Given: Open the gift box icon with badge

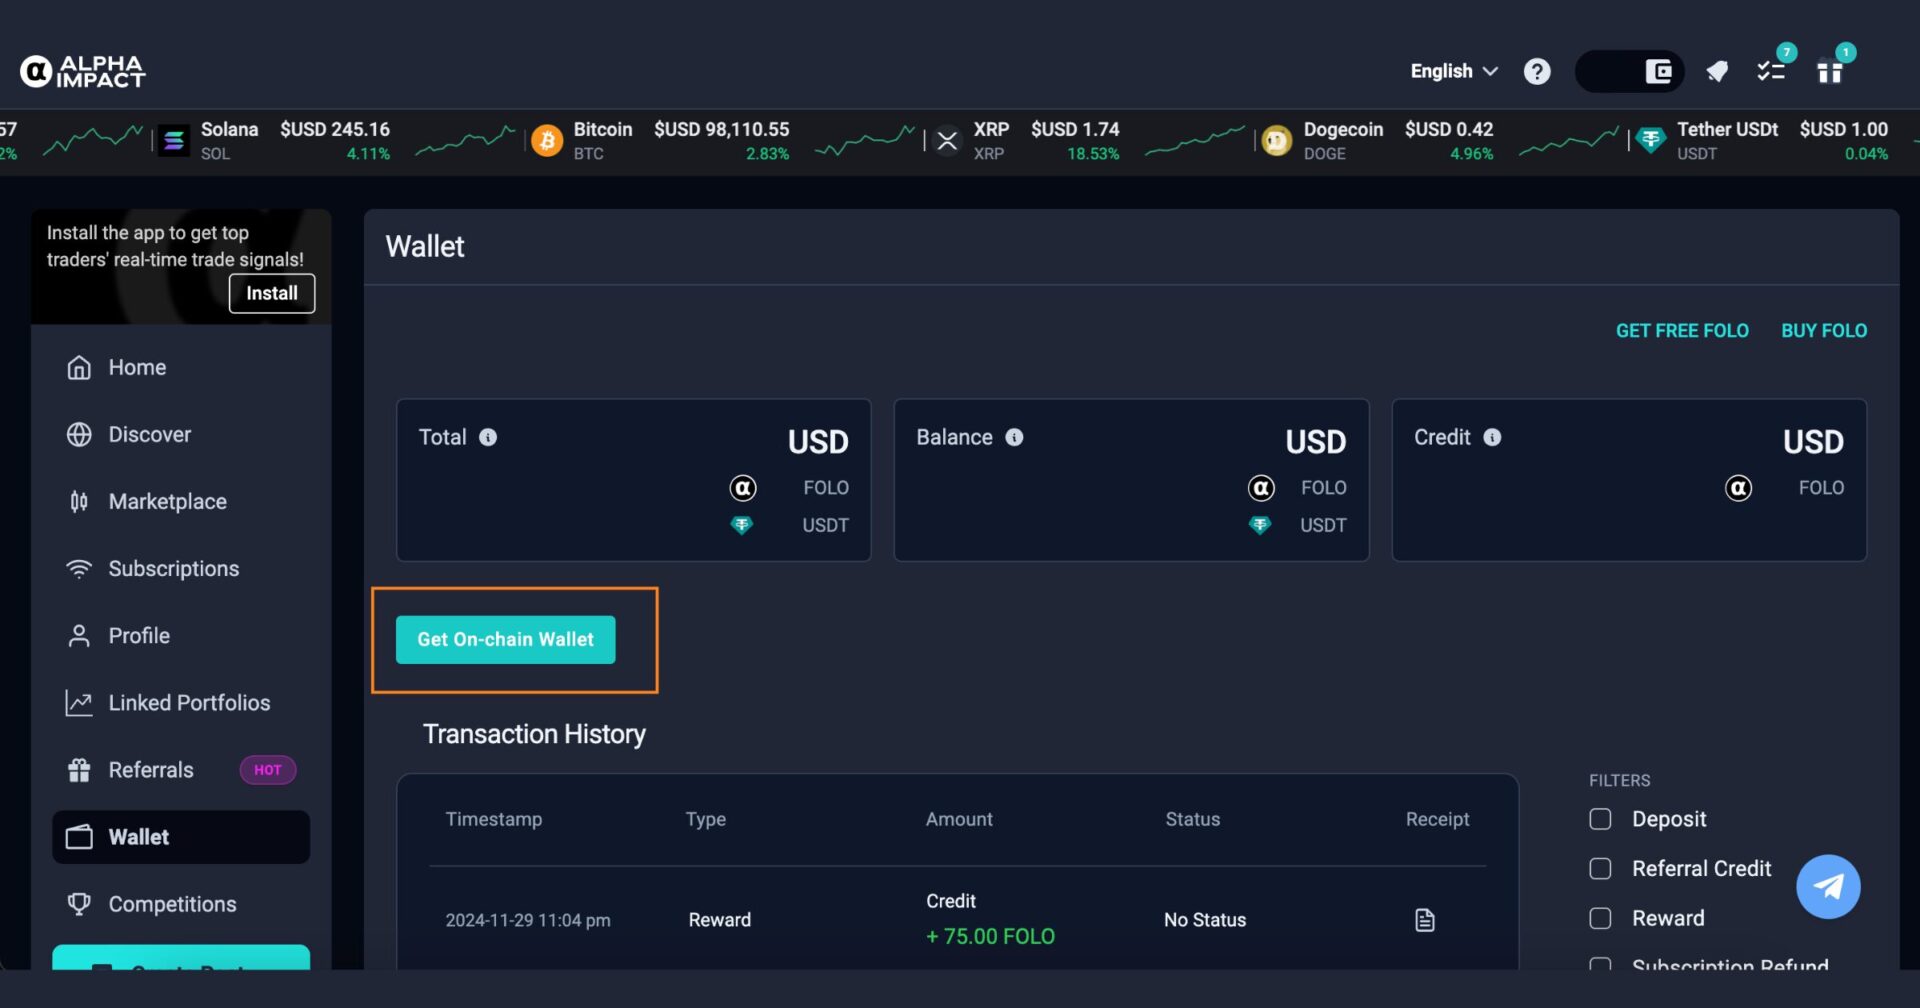Looking at the screenshot, I should coord(1830,71).
